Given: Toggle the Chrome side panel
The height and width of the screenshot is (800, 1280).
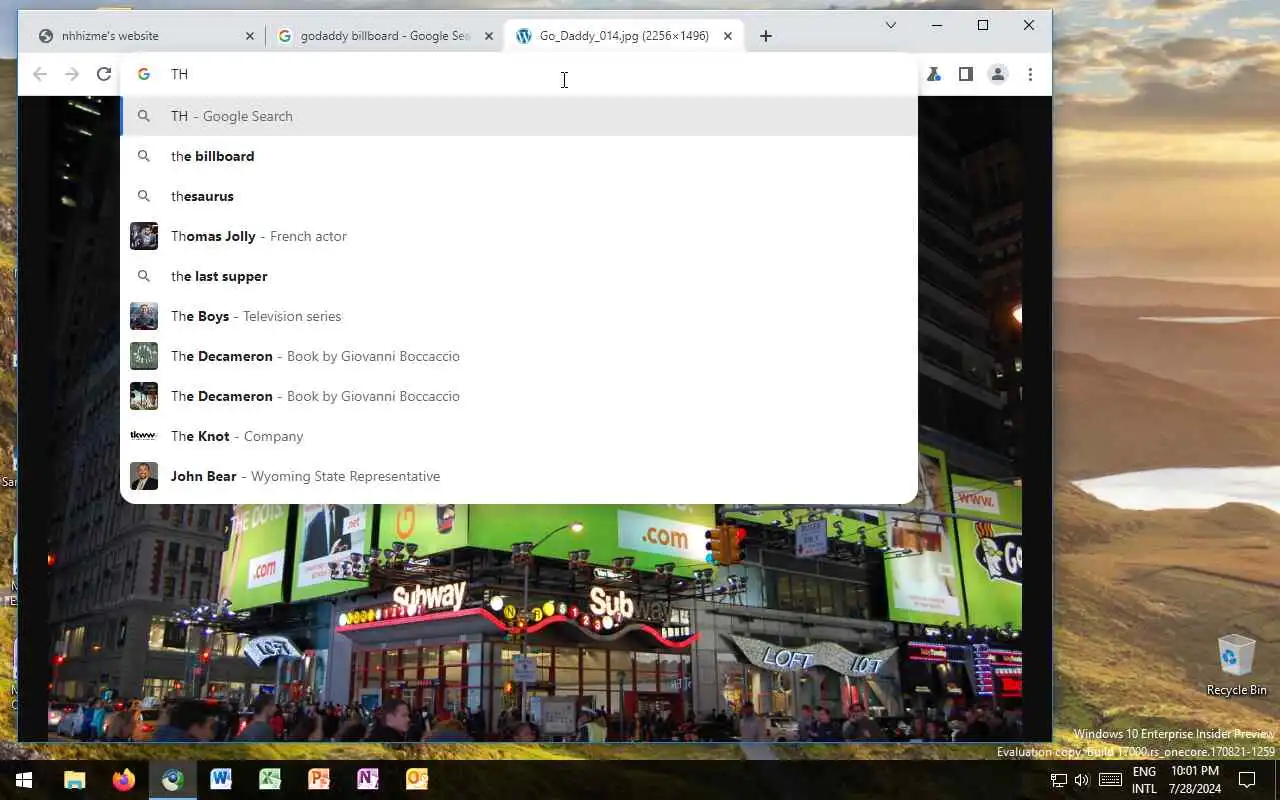Looking at the screenshot, I should tap(966, 74).
